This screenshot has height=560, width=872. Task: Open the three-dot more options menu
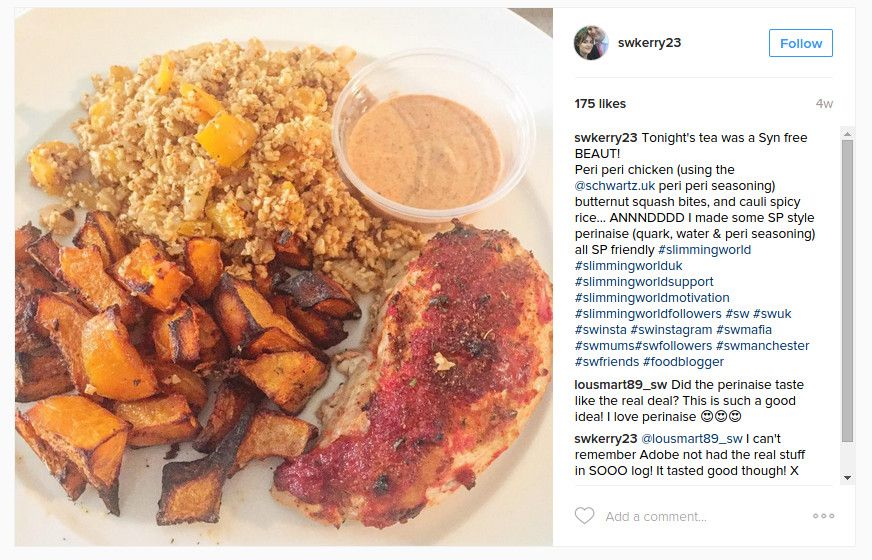[x=823, y=516]
